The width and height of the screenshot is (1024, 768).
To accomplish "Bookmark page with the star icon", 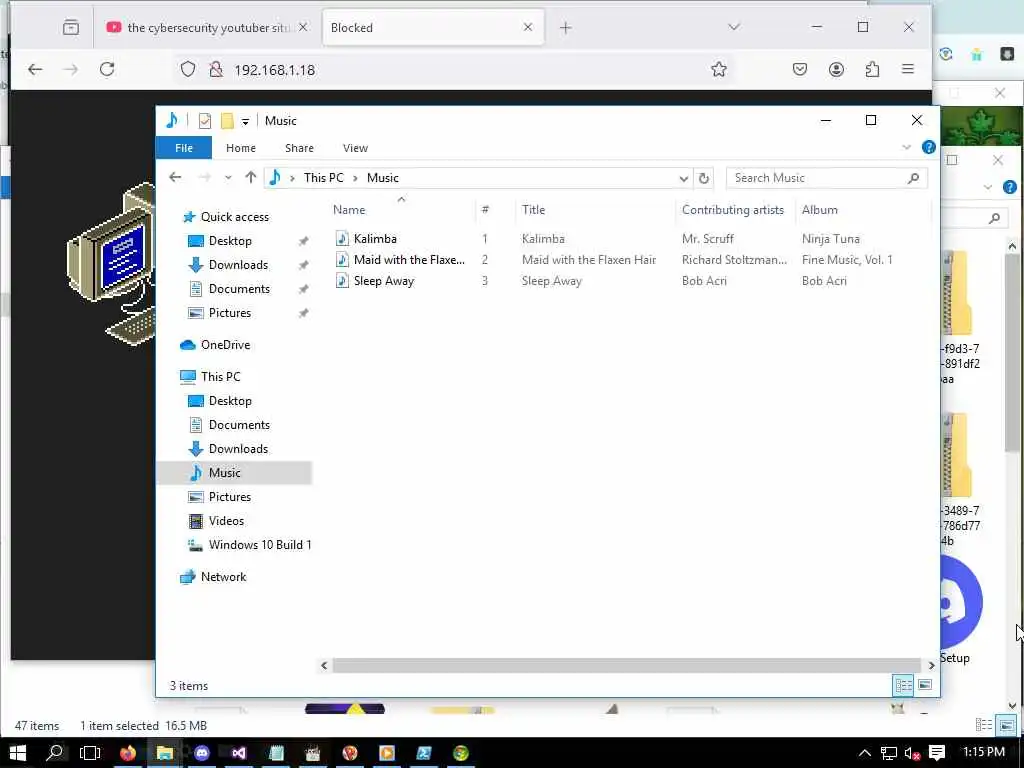I will click(x=718, y=69).
